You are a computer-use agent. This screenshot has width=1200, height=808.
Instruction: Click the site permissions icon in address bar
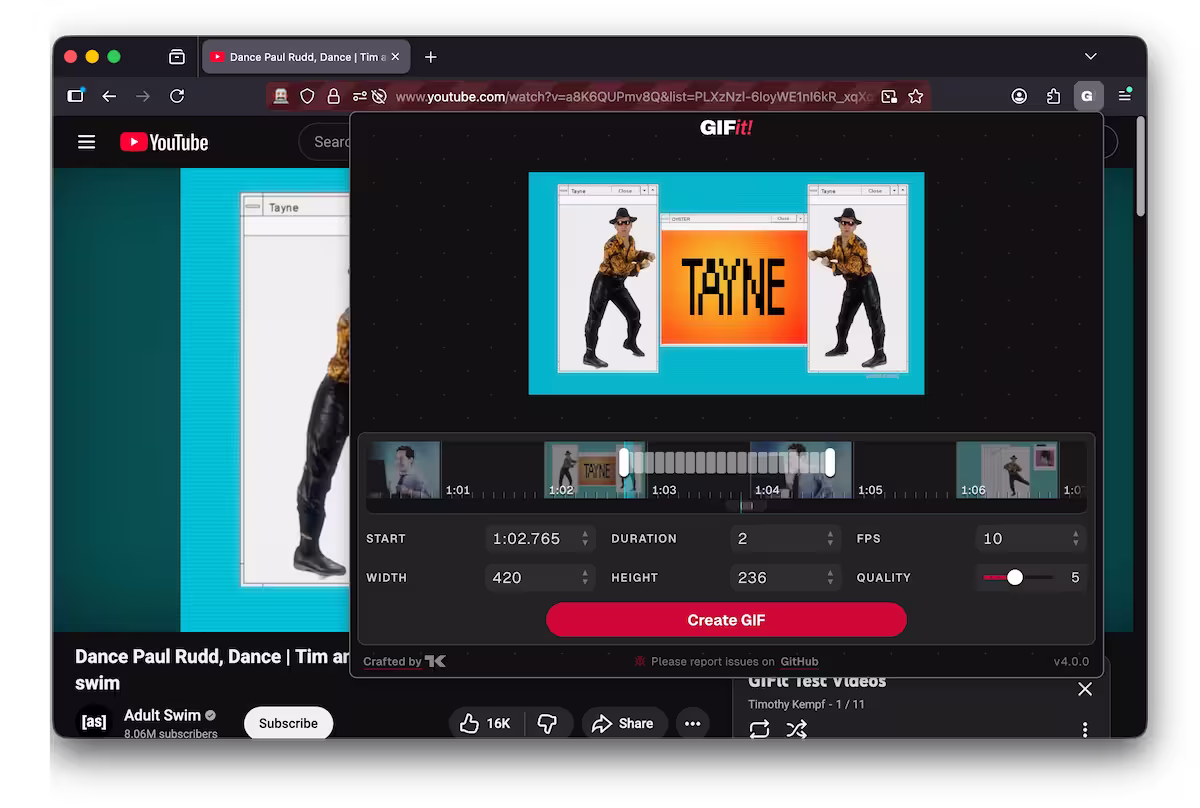tap(358, 97)
